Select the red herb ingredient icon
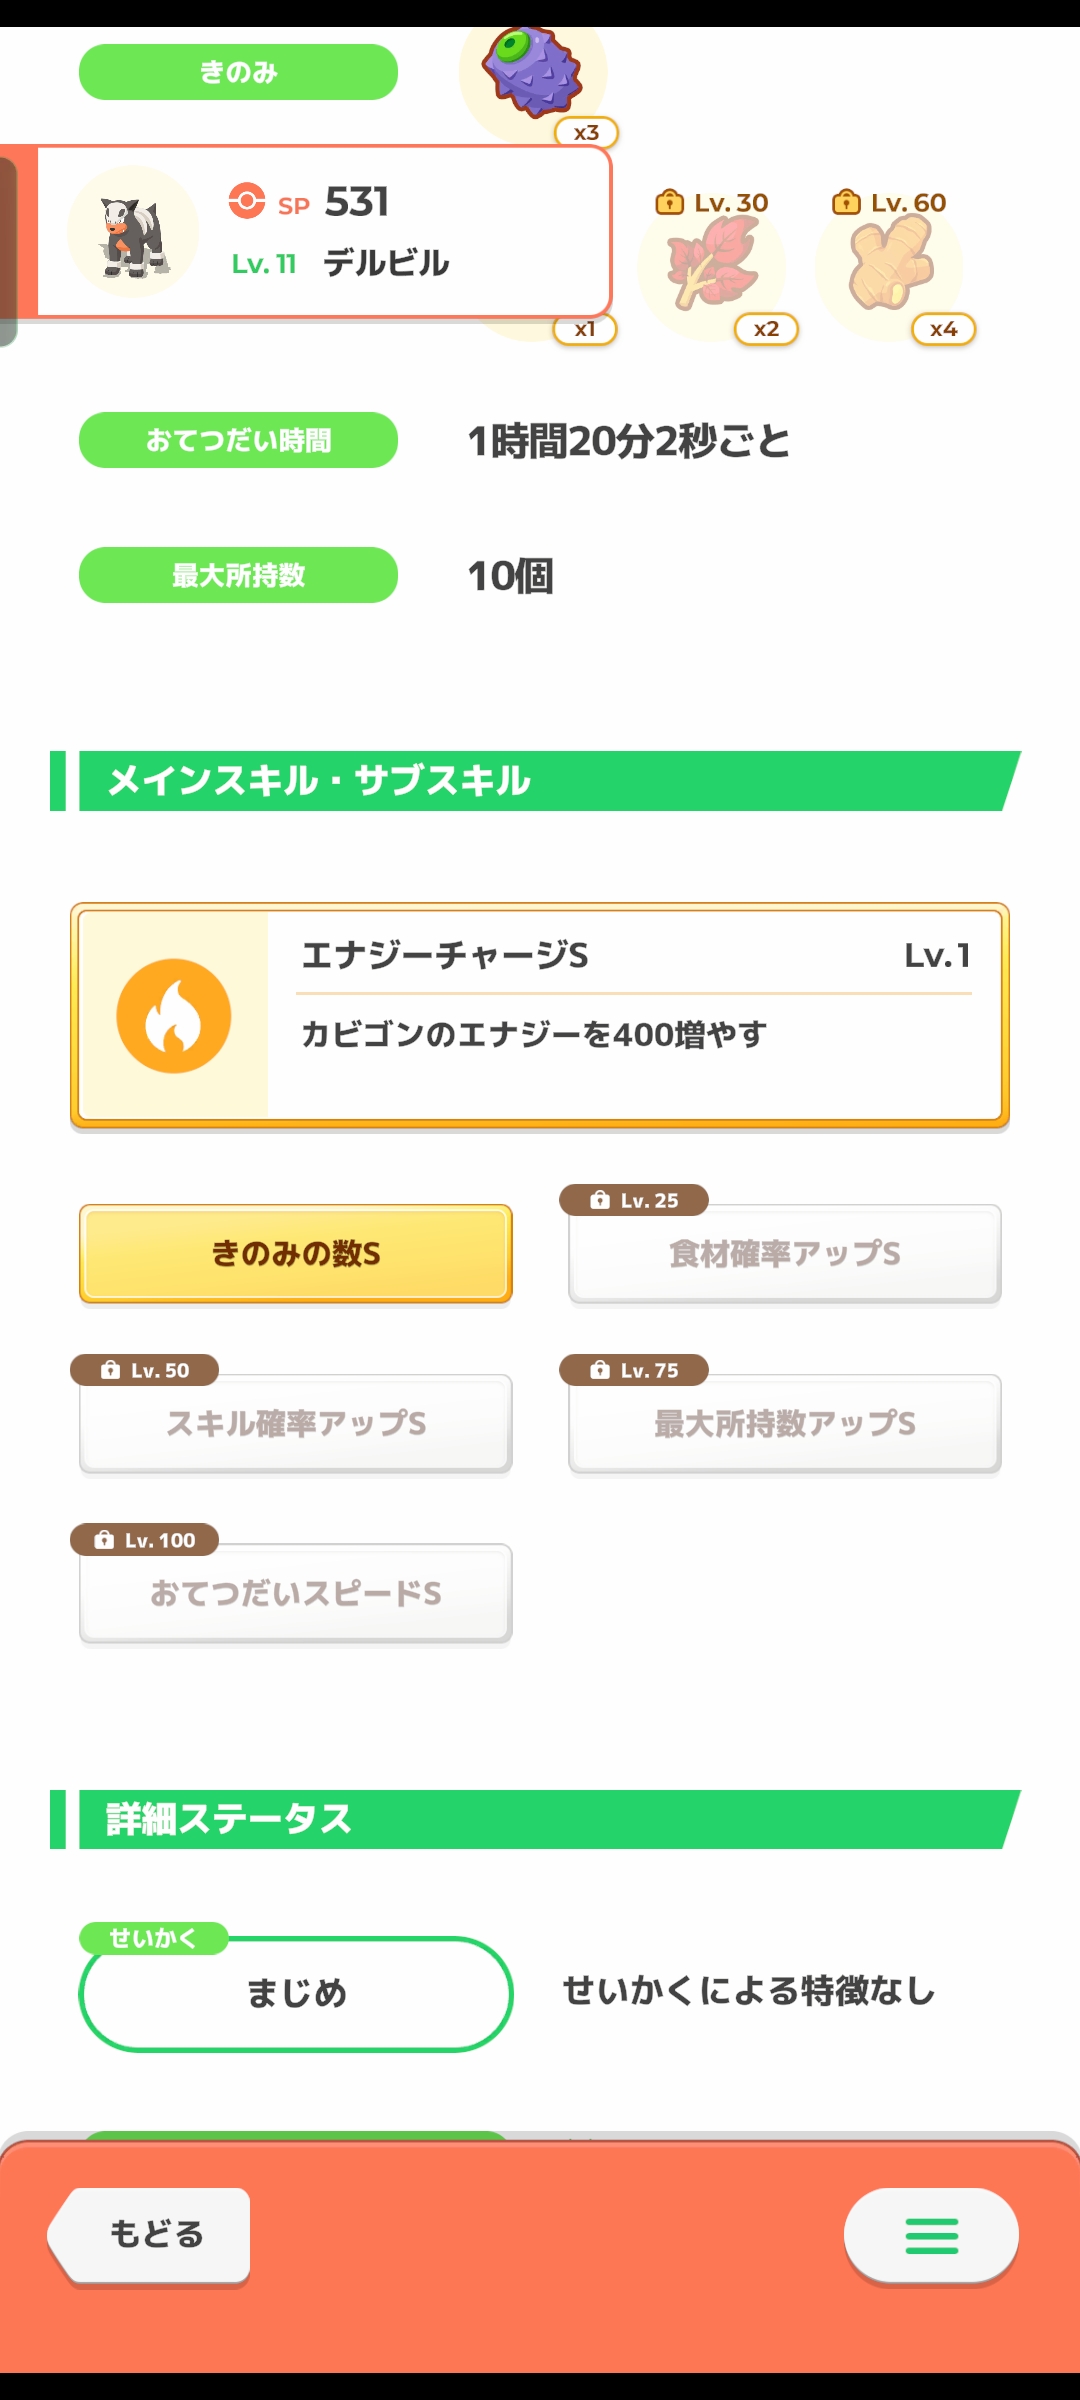 pyautogui.click(x=713, y=262)
